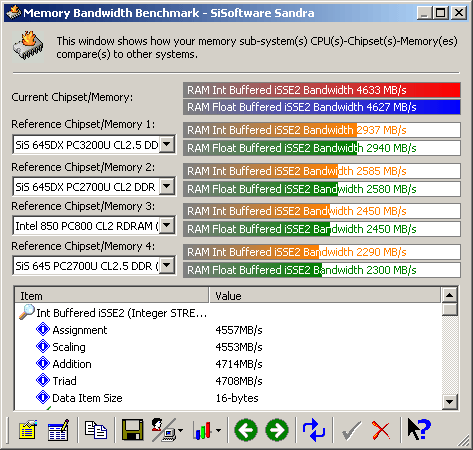Image resolution: width=473 pixels, height=450 pixels.
Task: Click the green Back arrow button
Action: coord(246,430)
